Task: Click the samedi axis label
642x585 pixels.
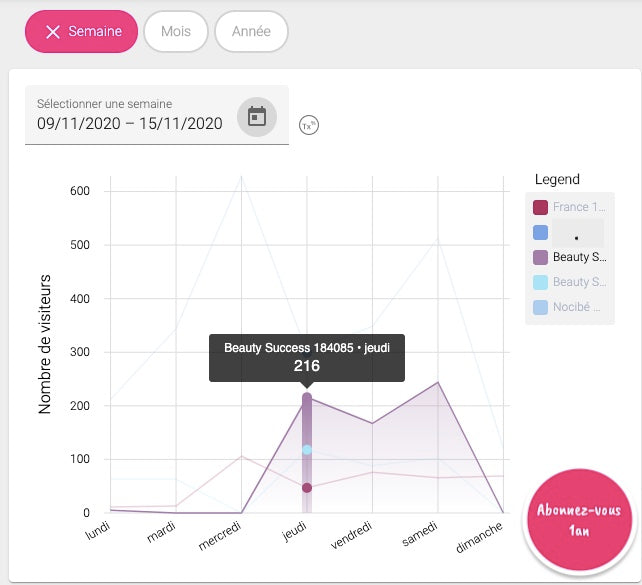Action: tap(420, 533)
